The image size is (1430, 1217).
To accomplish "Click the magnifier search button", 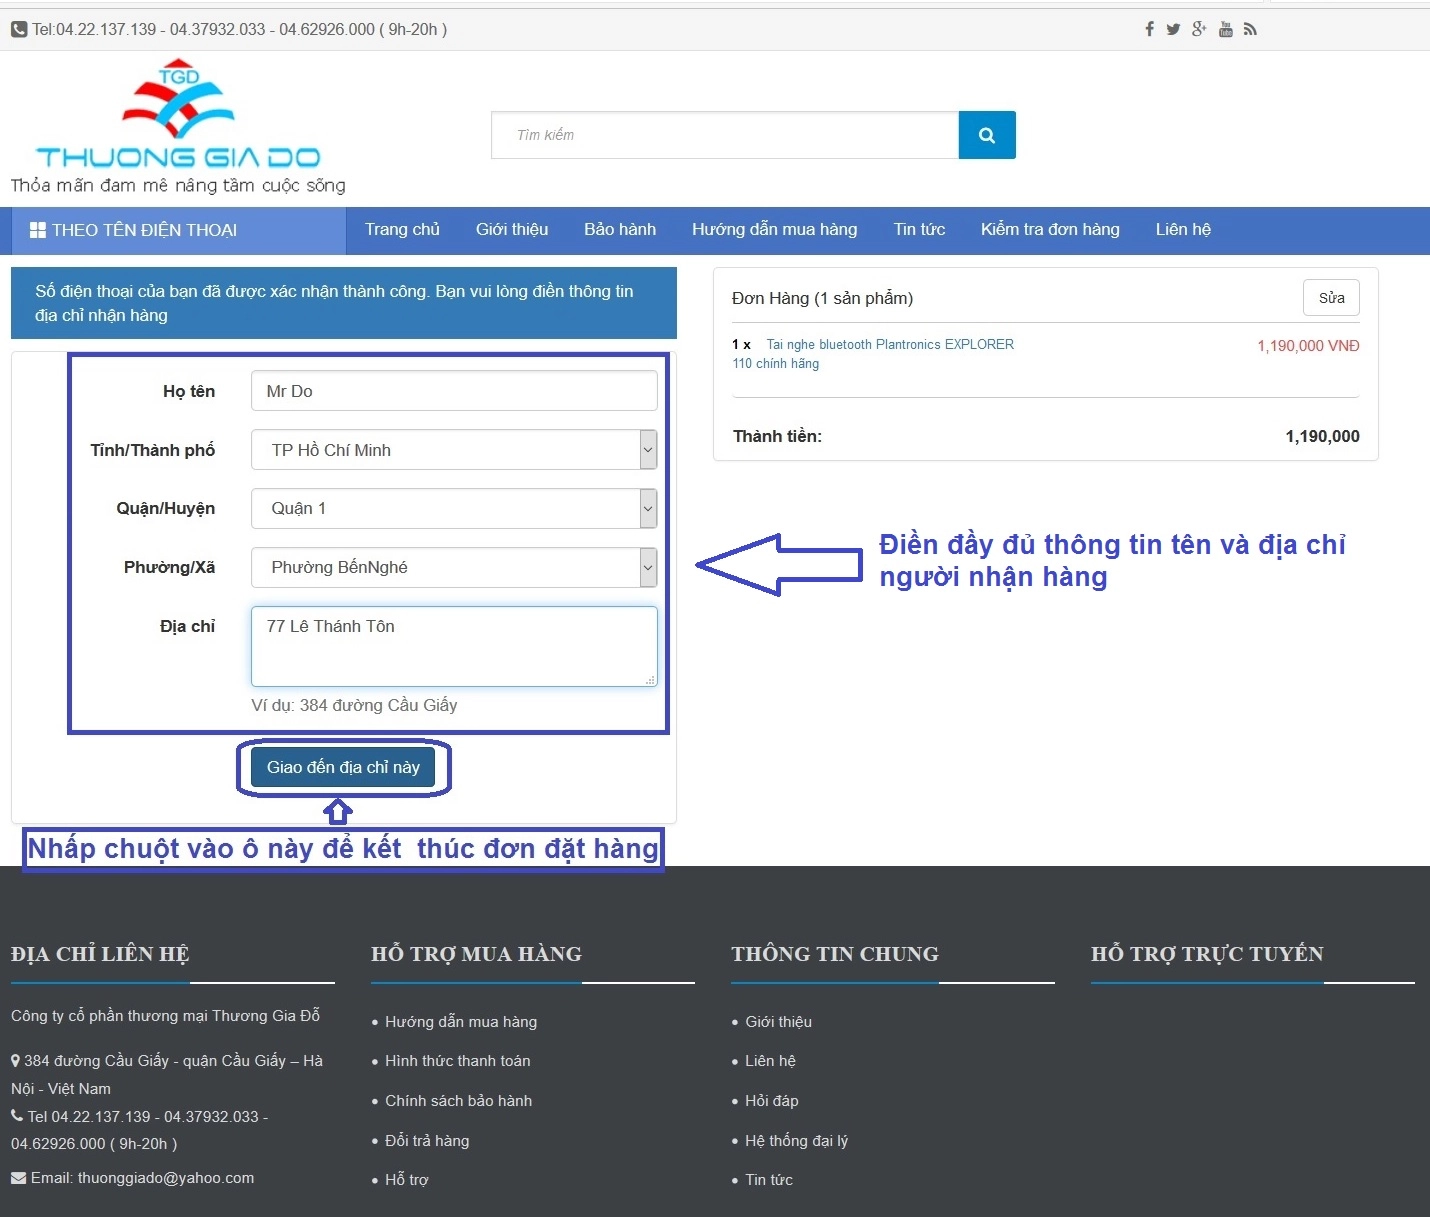I will click(986, 135).
